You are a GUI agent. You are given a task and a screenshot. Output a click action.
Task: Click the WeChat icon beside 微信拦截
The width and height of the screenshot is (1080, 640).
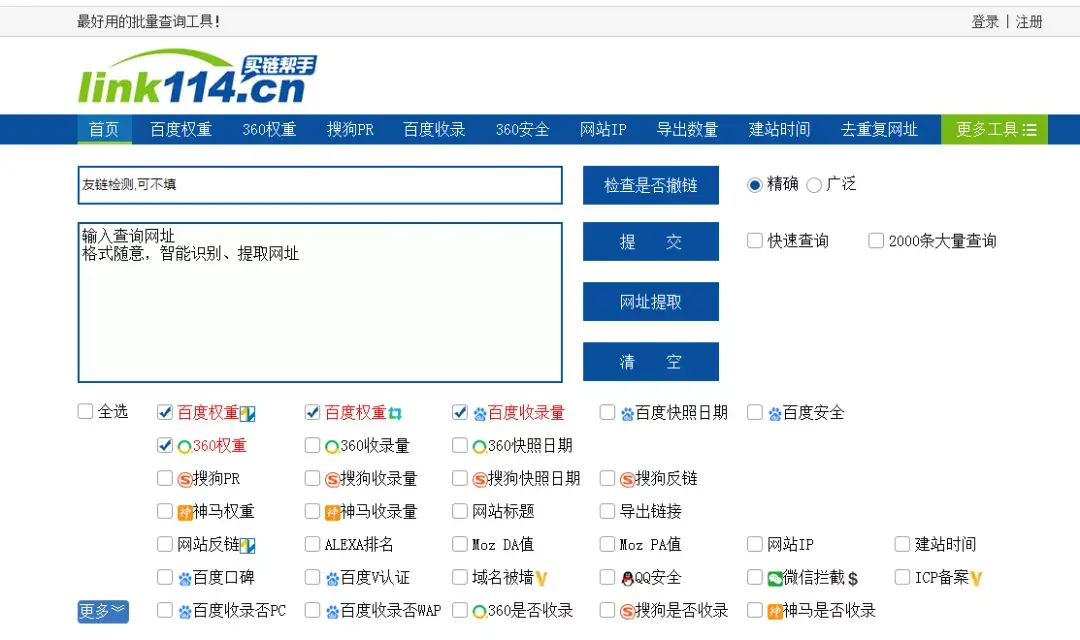pyautogui.click(x=775, y=579)
